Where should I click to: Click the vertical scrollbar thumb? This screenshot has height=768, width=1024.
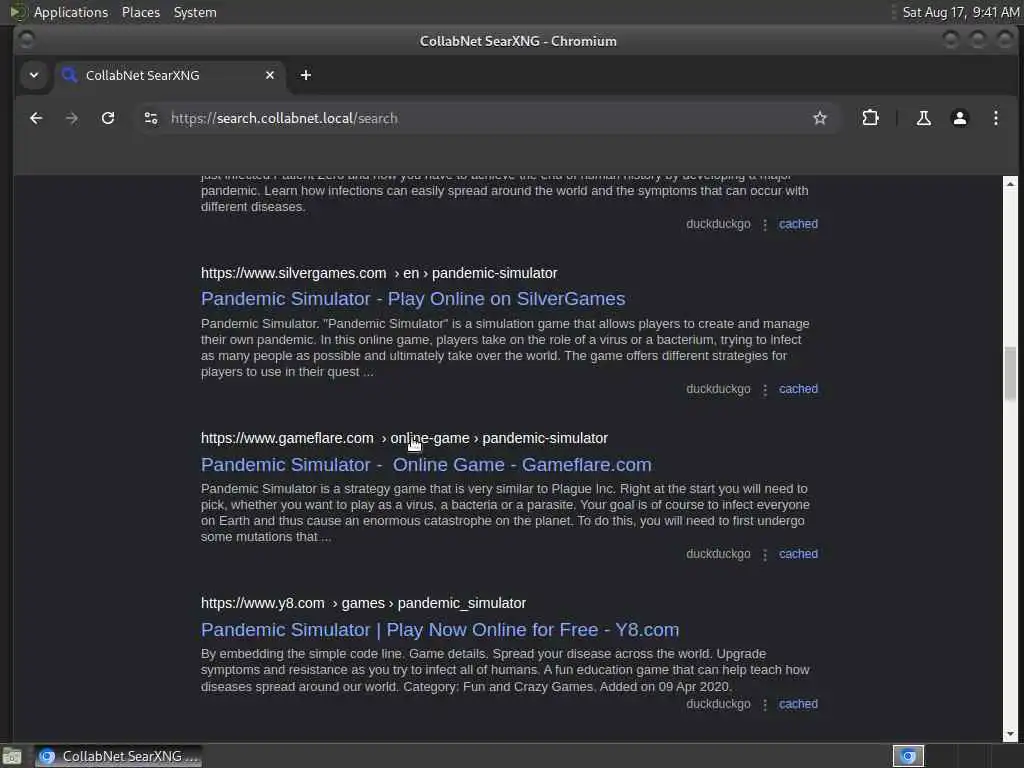(1010, 374)
